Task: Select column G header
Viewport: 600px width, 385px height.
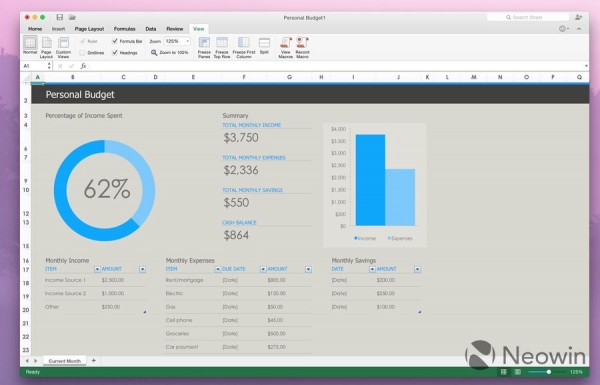Action: [289, 77]
